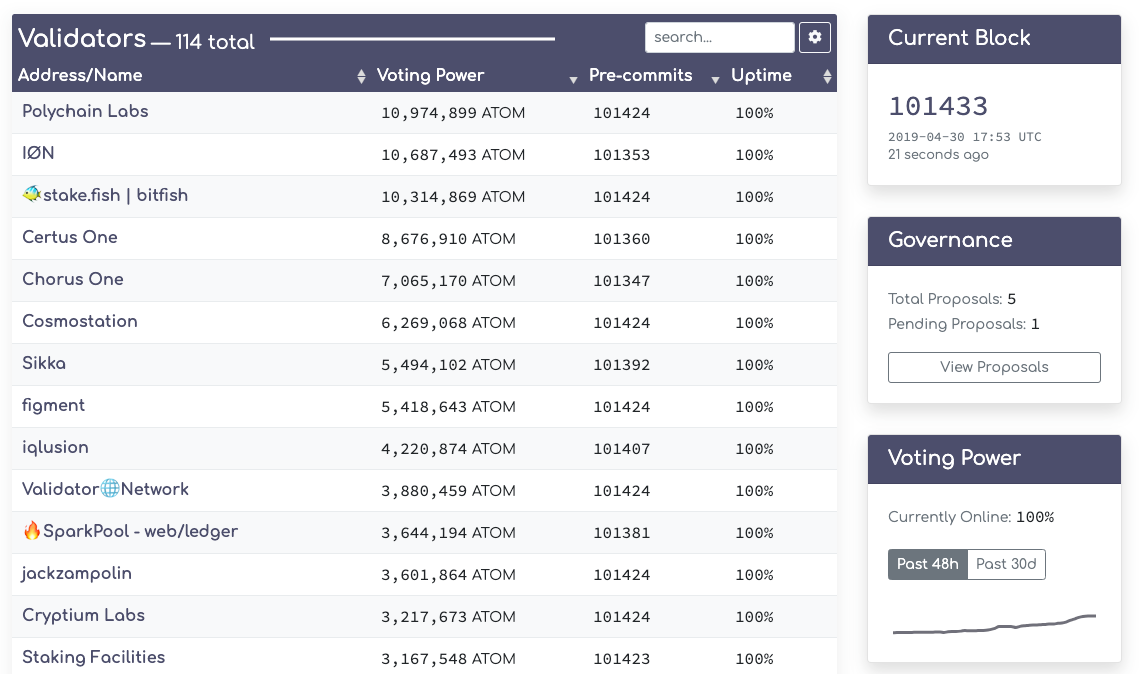The height and width of the screenshot is (674, 1139).
Task: Click the Pre-commits column header
Action: (x=640, y=75)
